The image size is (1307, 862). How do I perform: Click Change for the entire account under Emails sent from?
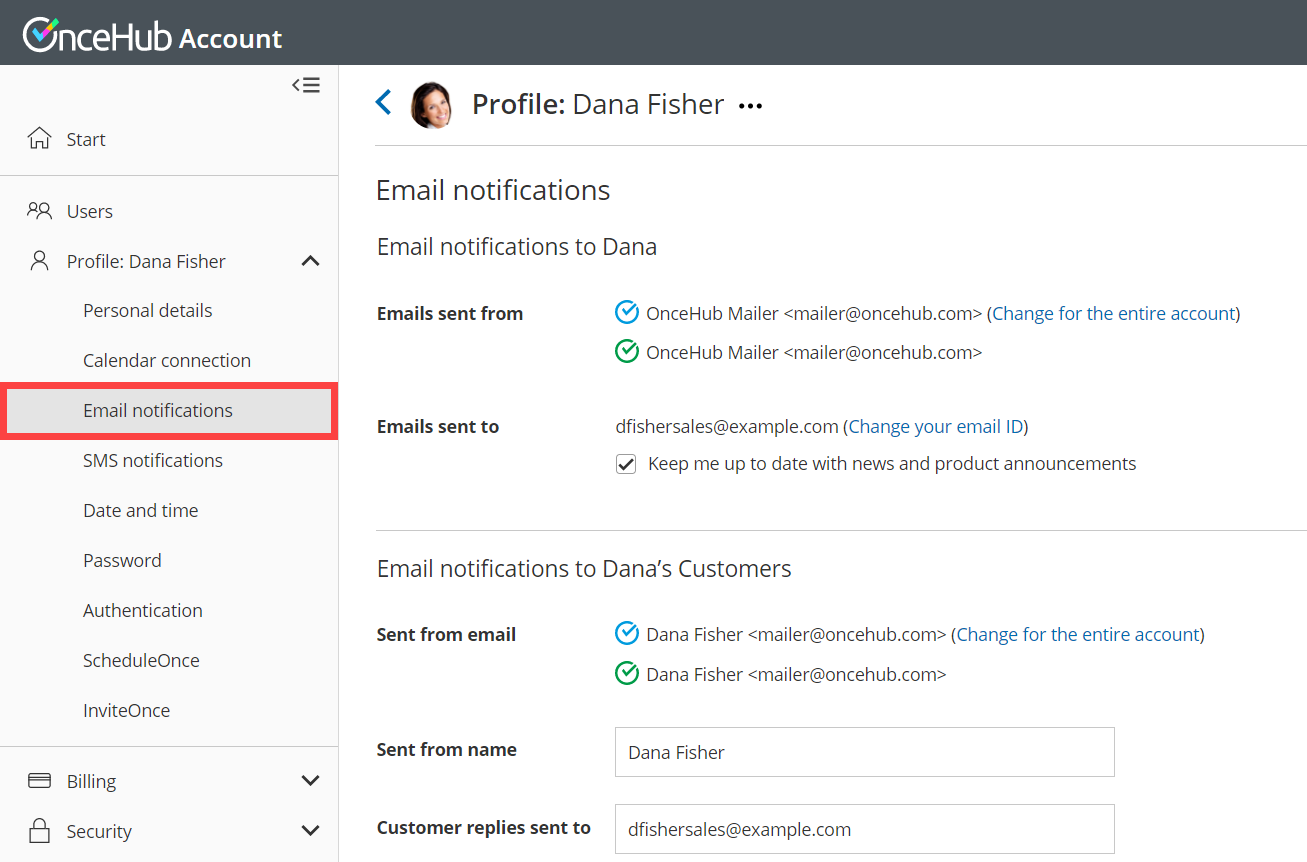(1114, 313)
